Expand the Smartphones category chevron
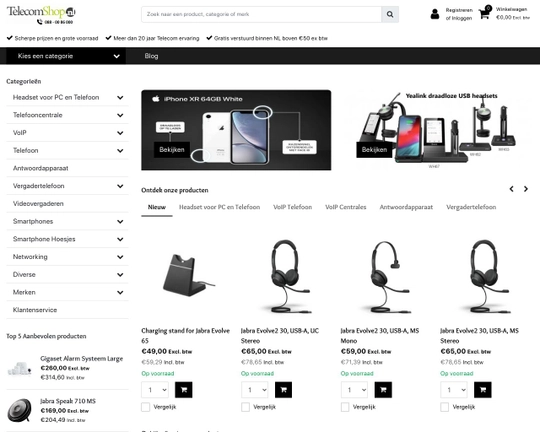Viewport: 540px width, 432px height. tap(120, 222)
